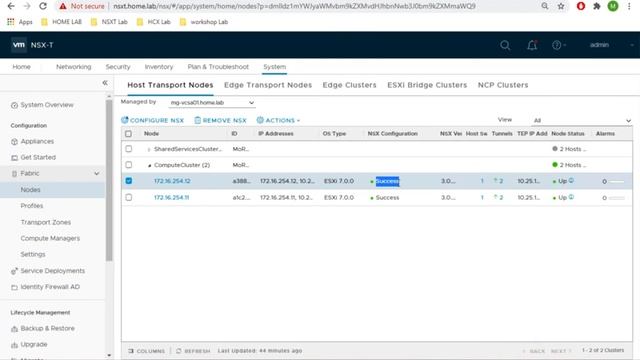
Task: Open the red Opera extension icon
Action: [x=580, y=6]
